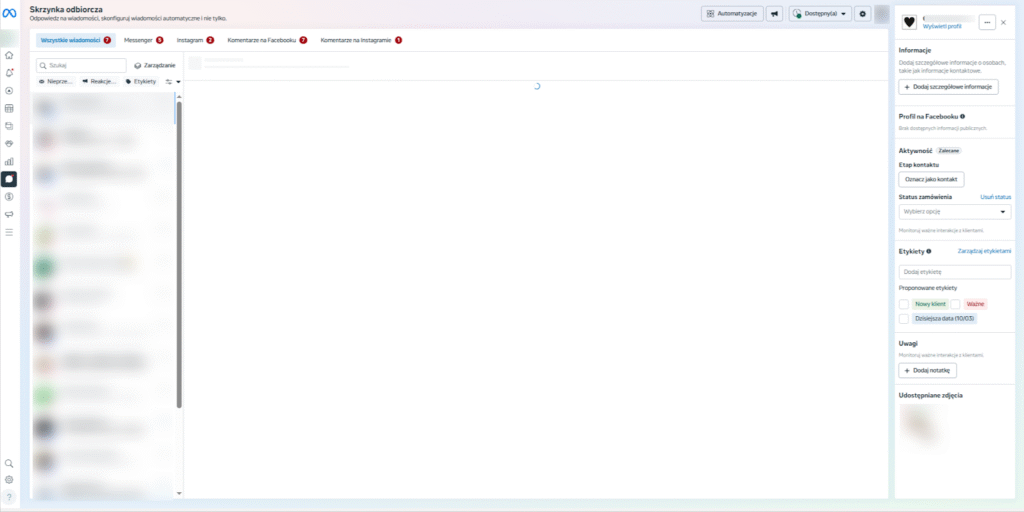
Task: Focus the Dodaj etykietę input field
Action: pyautogui.click(x=955, y=272)
